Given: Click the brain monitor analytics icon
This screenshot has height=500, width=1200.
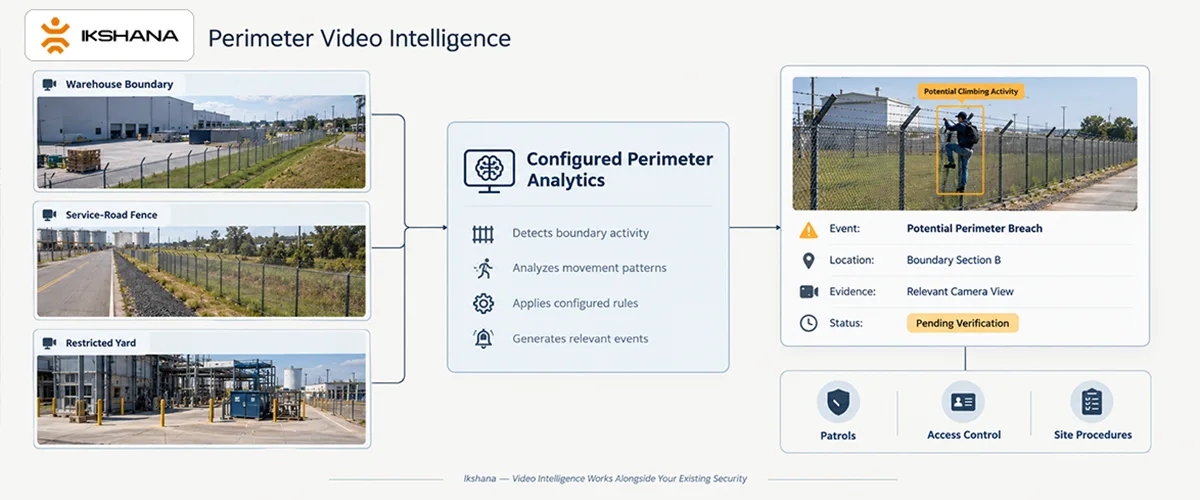Looking at the screenshot, I should click(490, 170).
